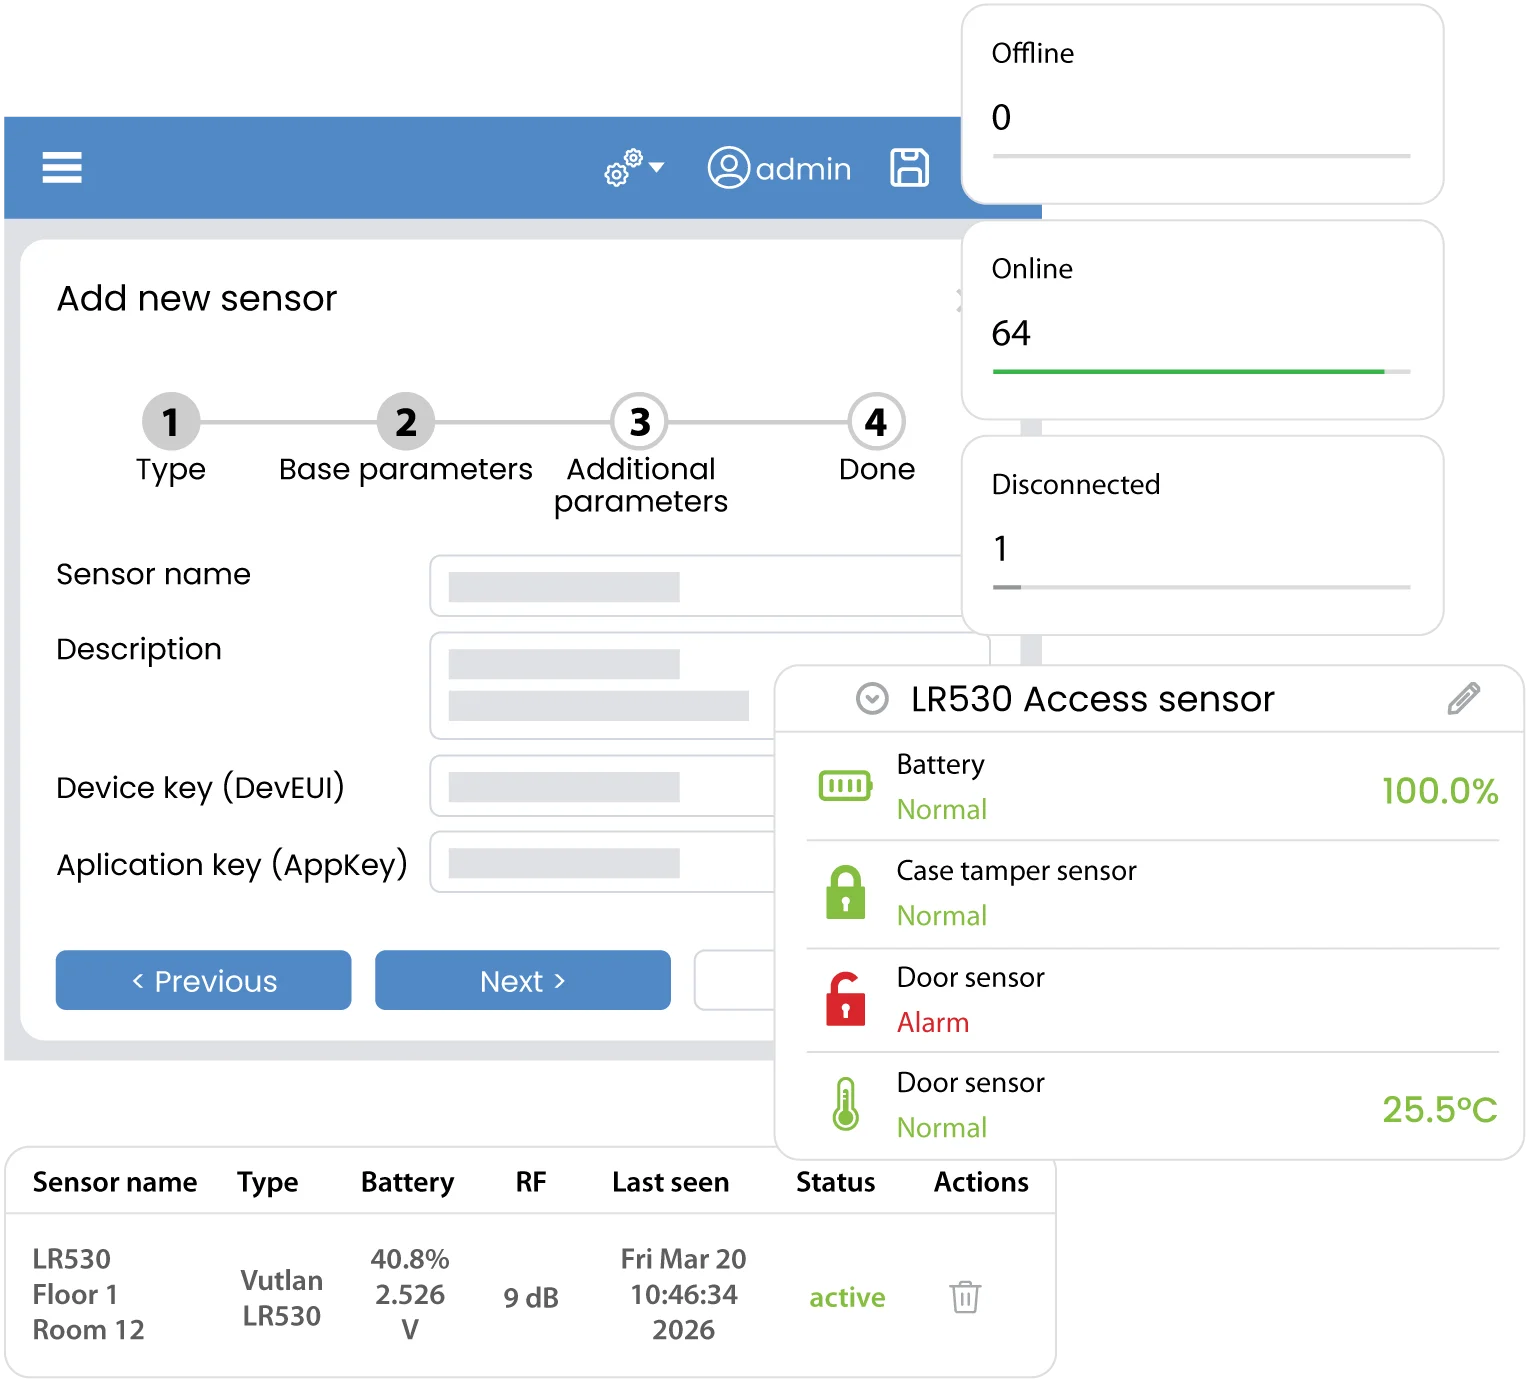Click the save floppy disk icon

click(909, 167)
